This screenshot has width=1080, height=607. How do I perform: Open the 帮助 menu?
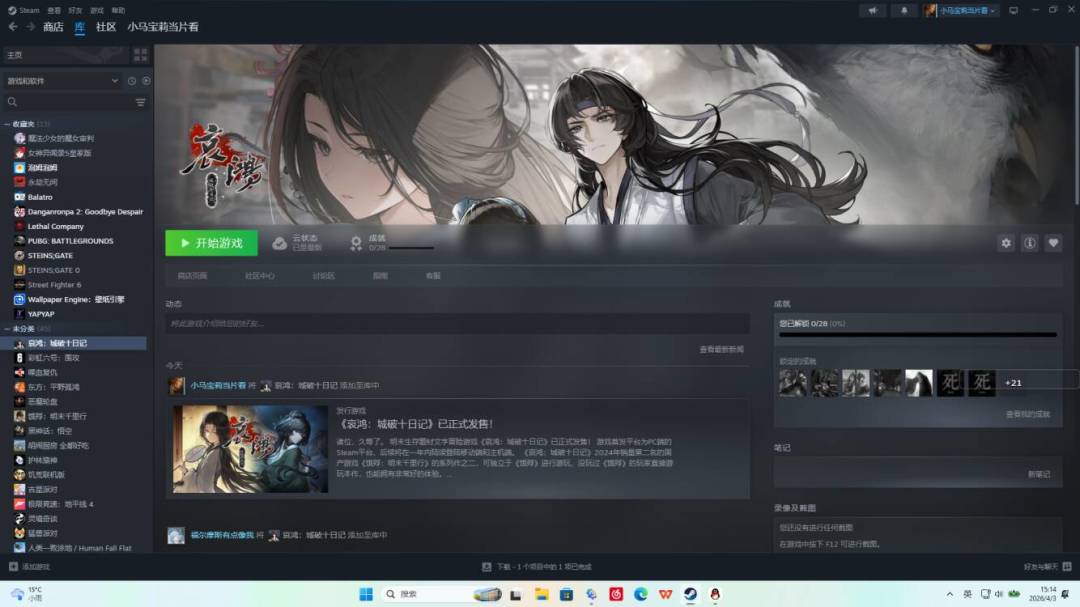[118, 10]
